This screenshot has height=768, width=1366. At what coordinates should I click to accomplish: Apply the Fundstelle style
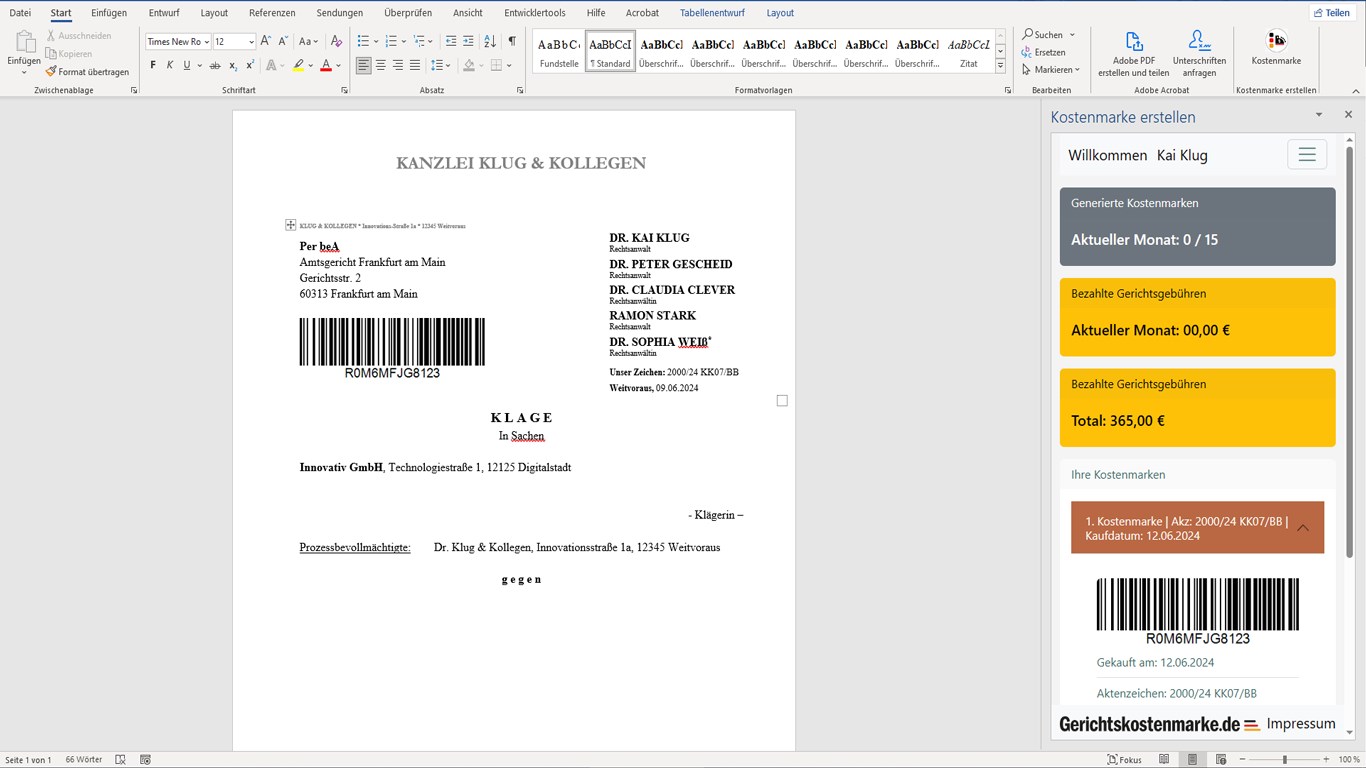[x=559, y=51]
